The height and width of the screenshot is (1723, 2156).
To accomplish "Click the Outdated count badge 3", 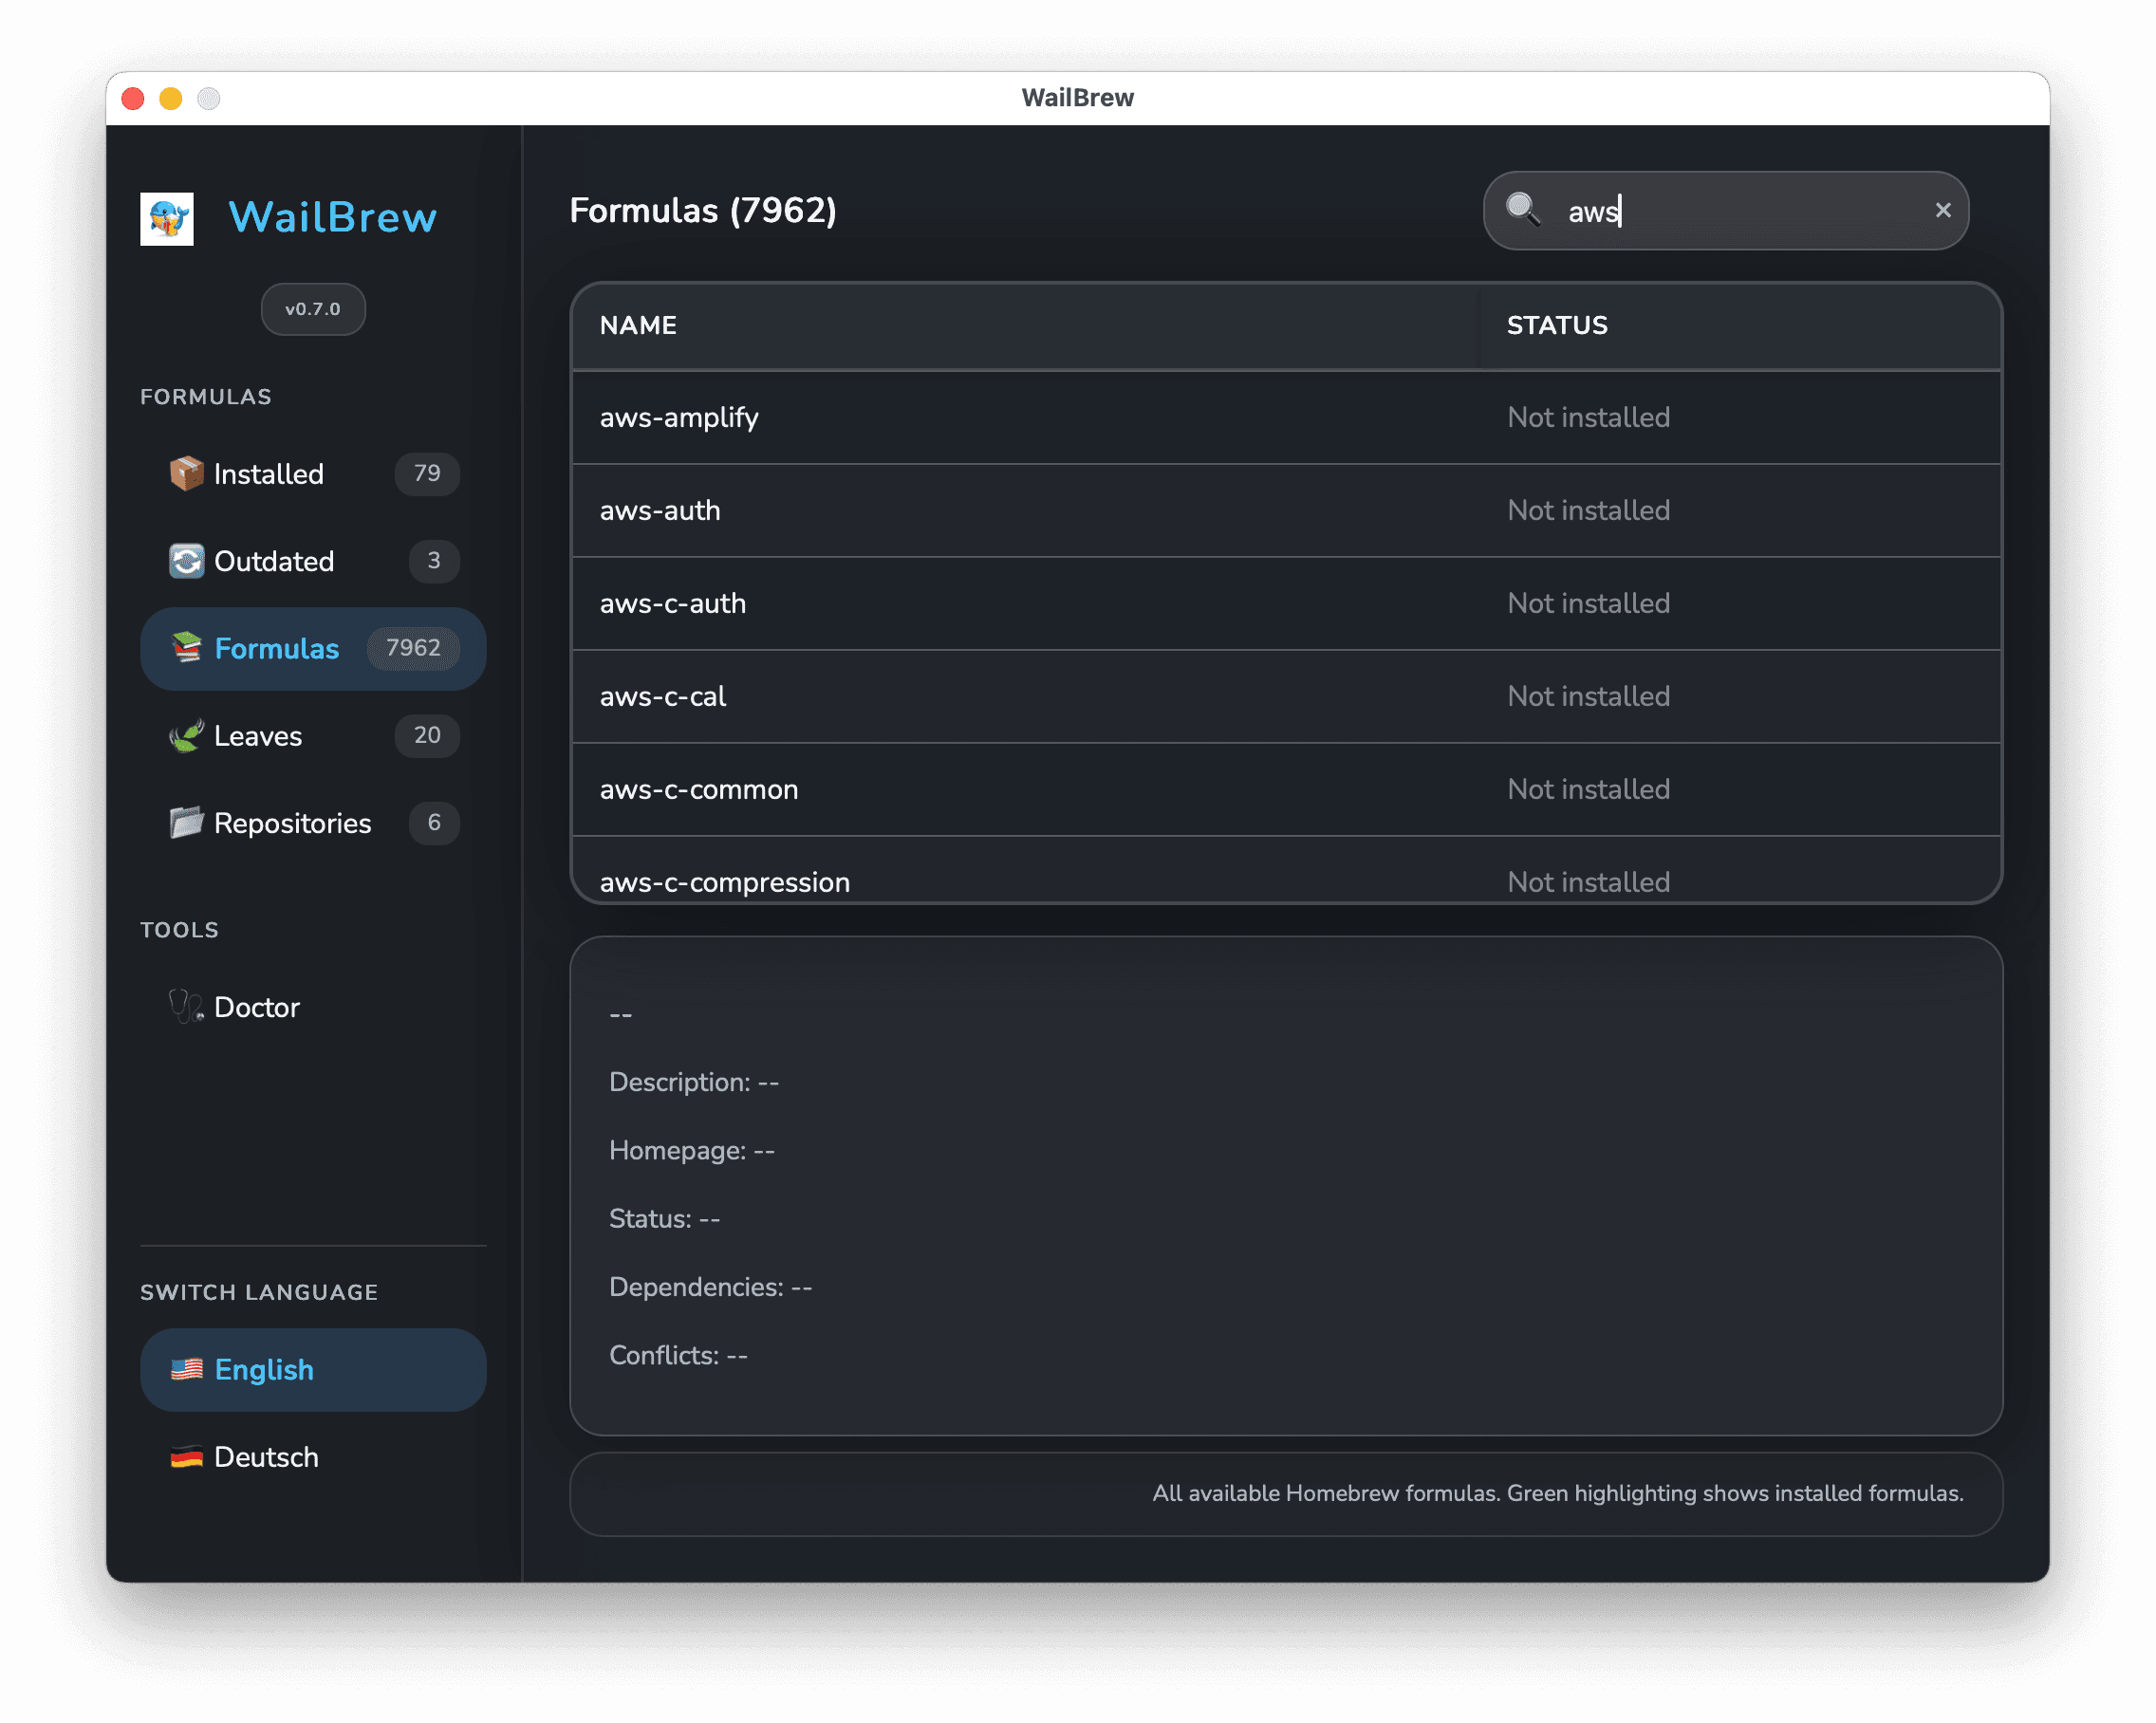I will coord(434,561).
